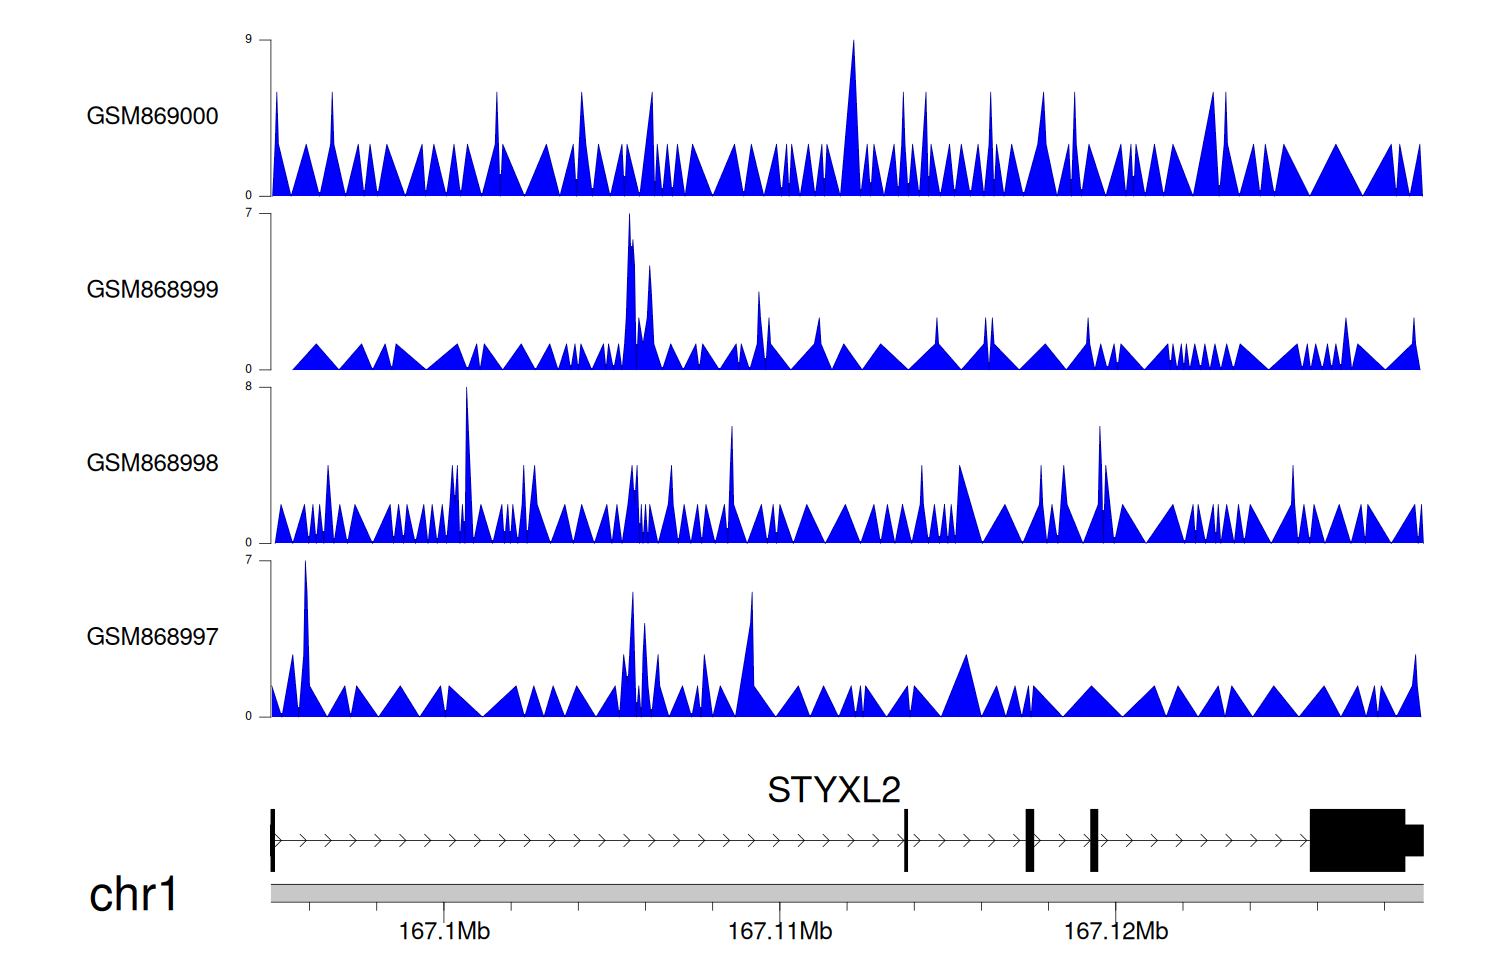Select the 167.11Mb position label
Image resolution: width=1500 pixels, height=980 pixels.
pyautogui.click(x=779, y=932)
